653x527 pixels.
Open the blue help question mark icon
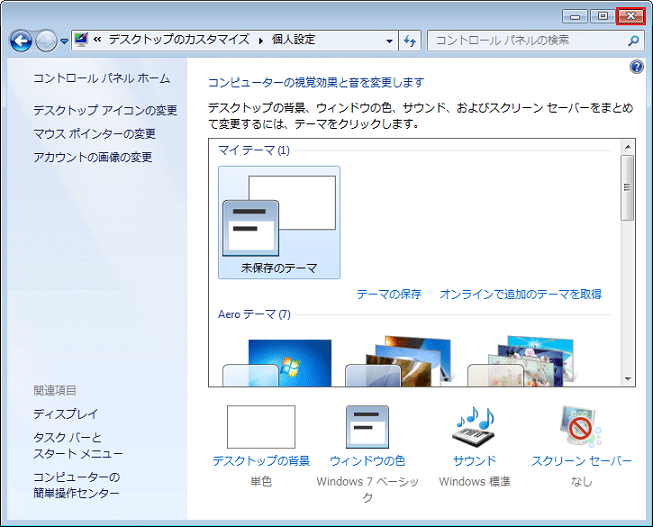tap(636, 67)
